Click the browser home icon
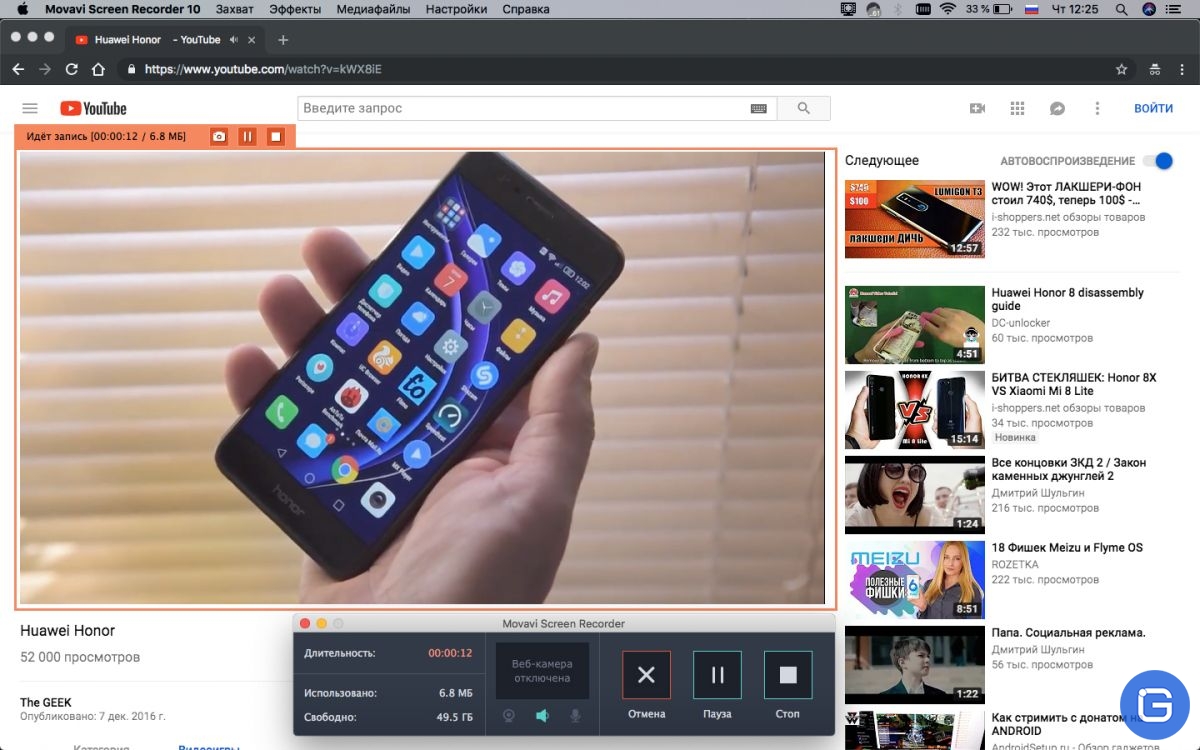 coord(98,69)
